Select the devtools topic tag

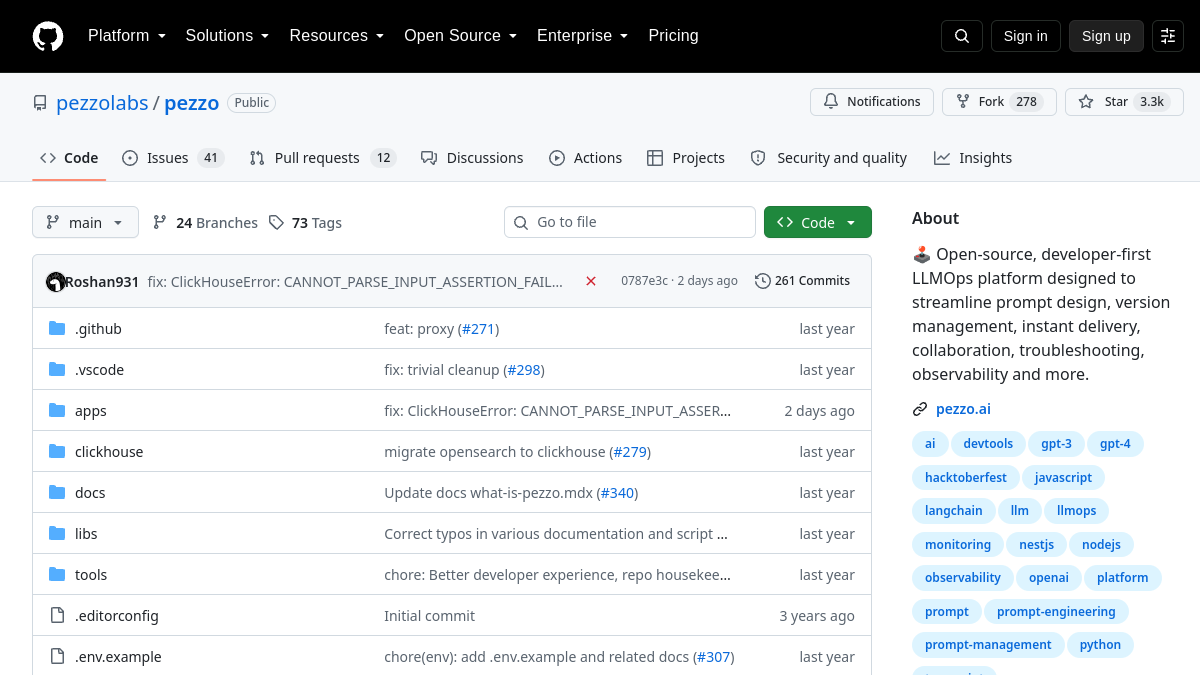(x=988, y=444)
